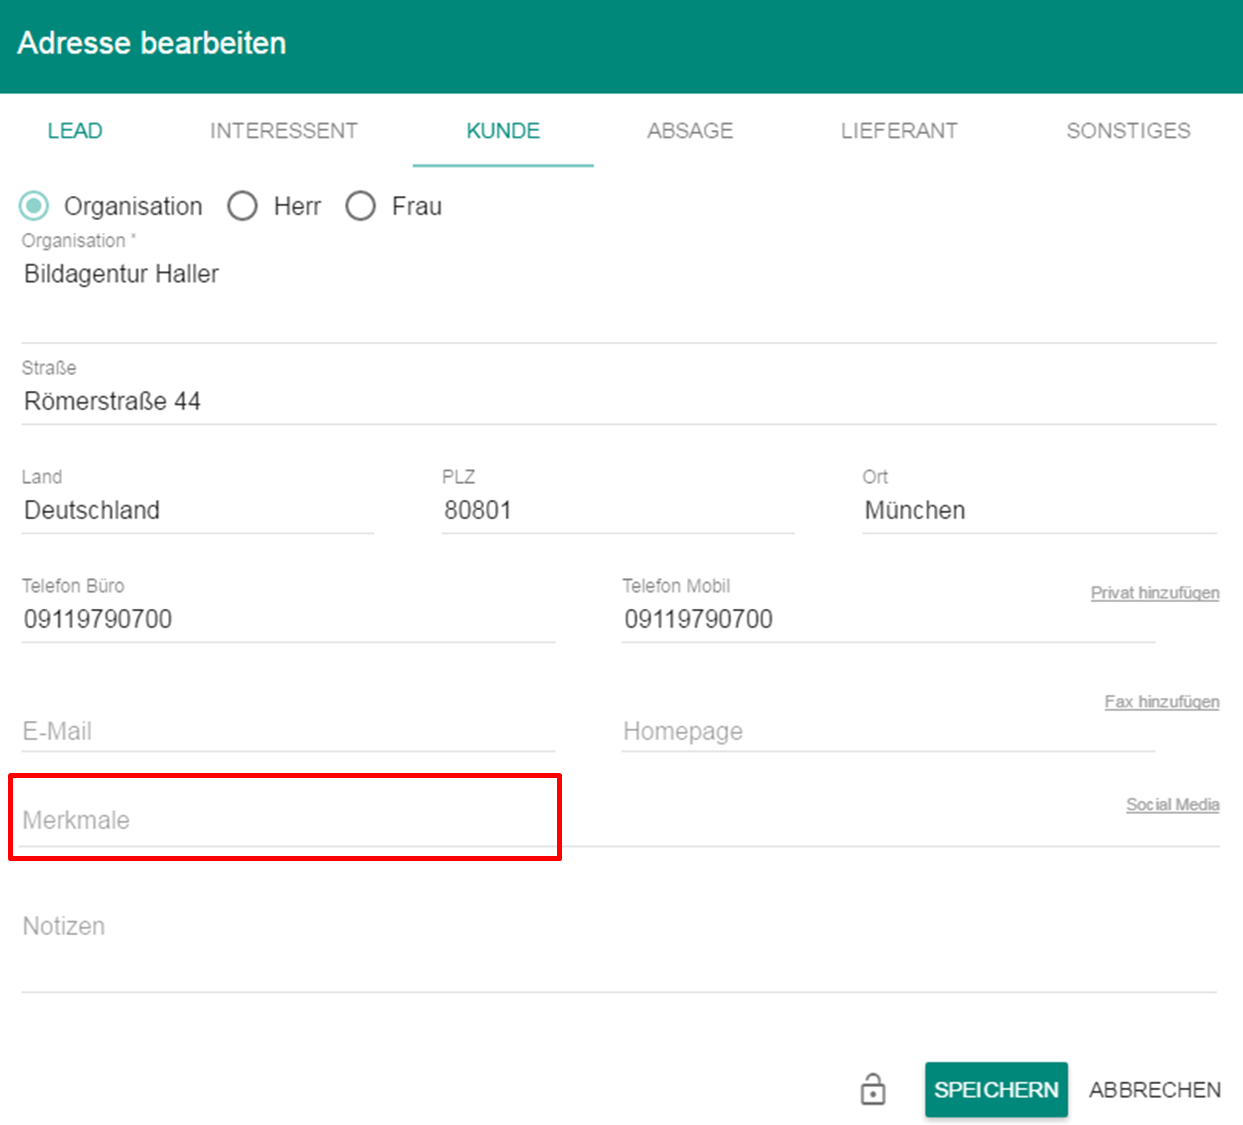Open the SONSTIGES tab
The width and height of the screenshot is (1243, 1125).
tap(1128, 131)
